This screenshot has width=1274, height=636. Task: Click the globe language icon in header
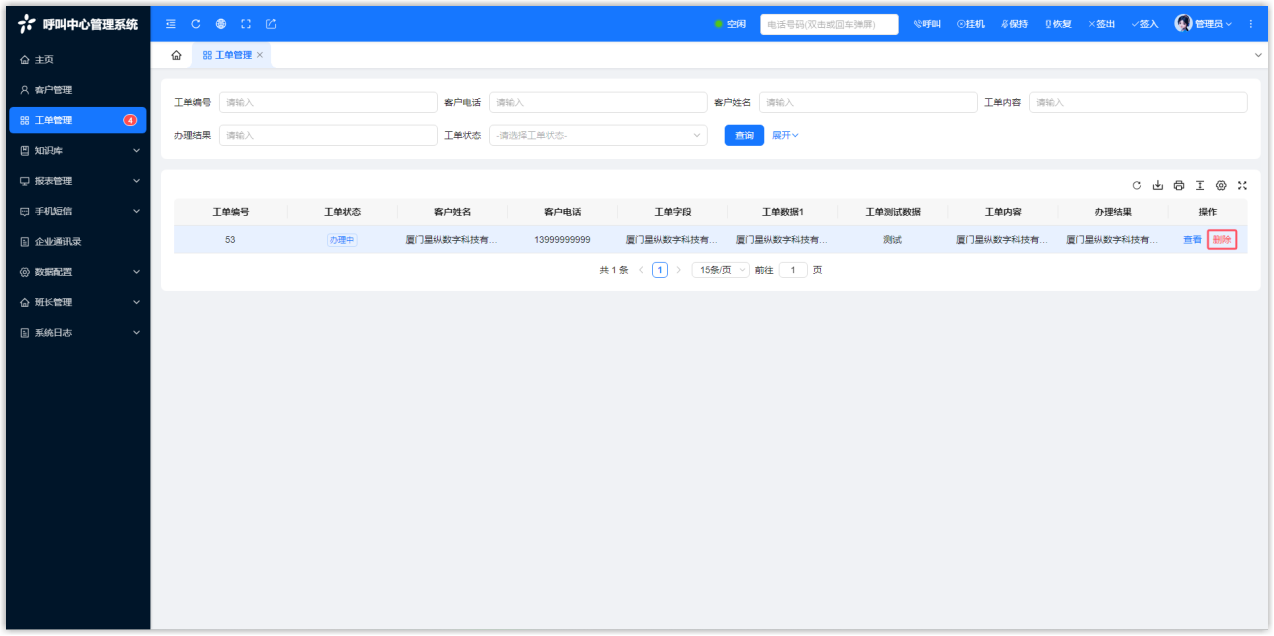point(221,24)
